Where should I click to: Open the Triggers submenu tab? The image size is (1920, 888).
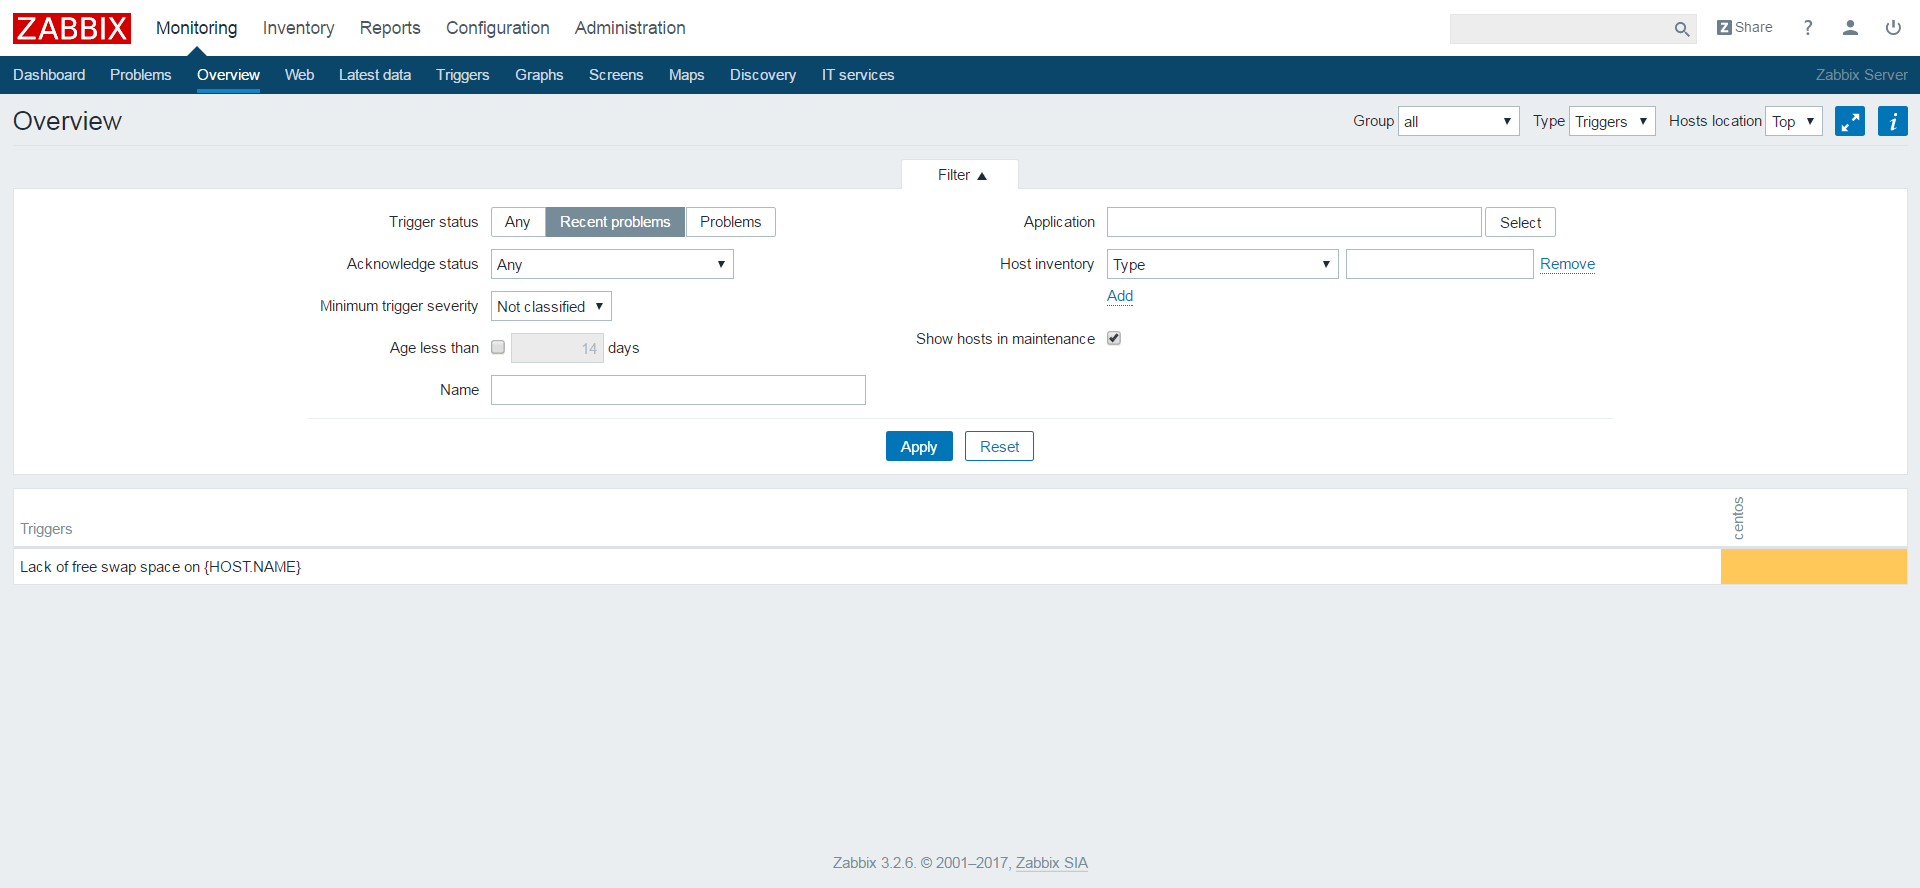point(463,75)
